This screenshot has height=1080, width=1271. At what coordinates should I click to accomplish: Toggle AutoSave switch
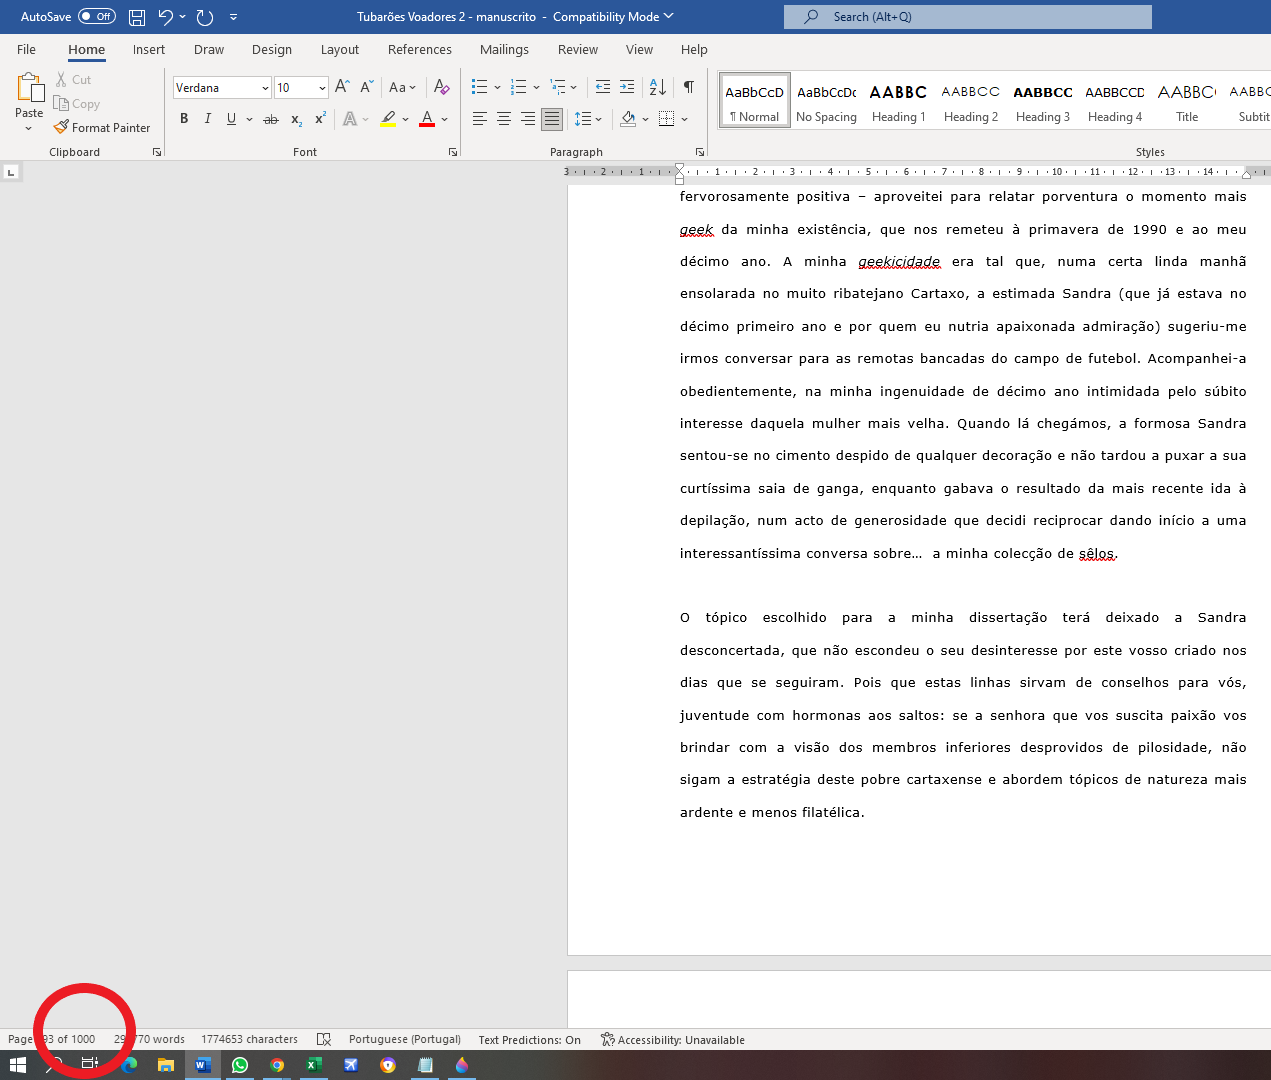[x=97, y=17]
